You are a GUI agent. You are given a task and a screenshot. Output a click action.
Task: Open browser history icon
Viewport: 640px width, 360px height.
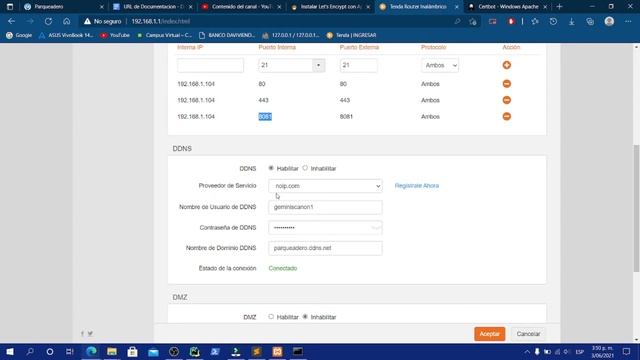pyautogui.click(x=553, y=21)
